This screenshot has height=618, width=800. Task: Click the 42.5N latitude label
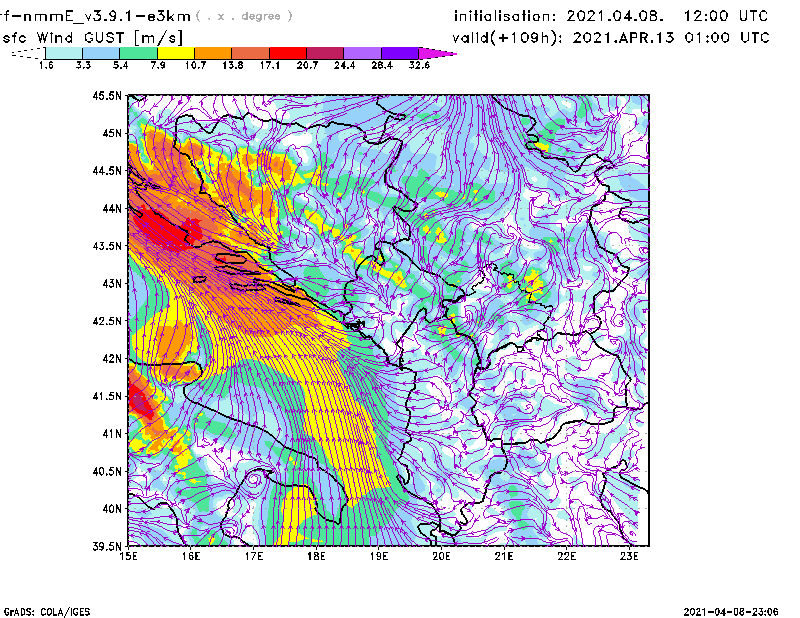[107, 321]
